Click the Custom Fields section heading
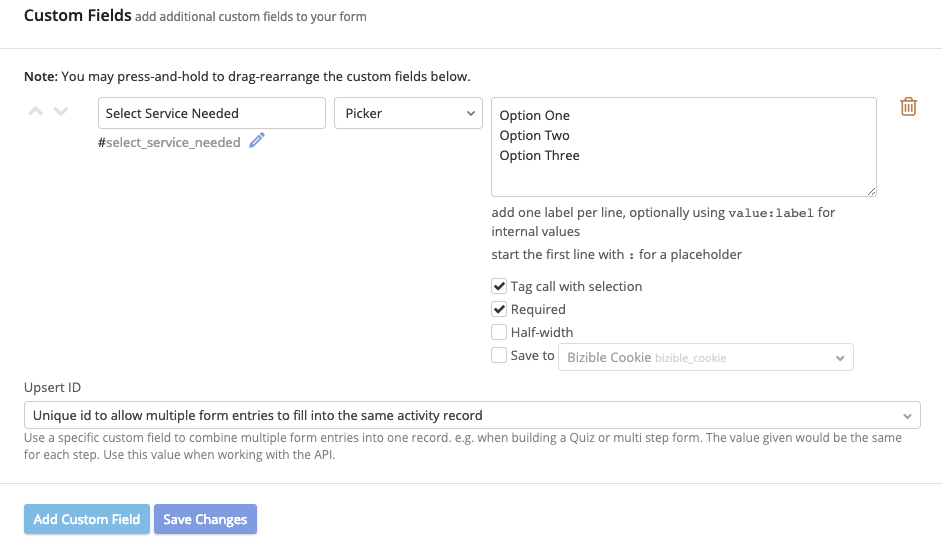Image resolution: width=942 pixels, height=544 pixels. (77, 16)
